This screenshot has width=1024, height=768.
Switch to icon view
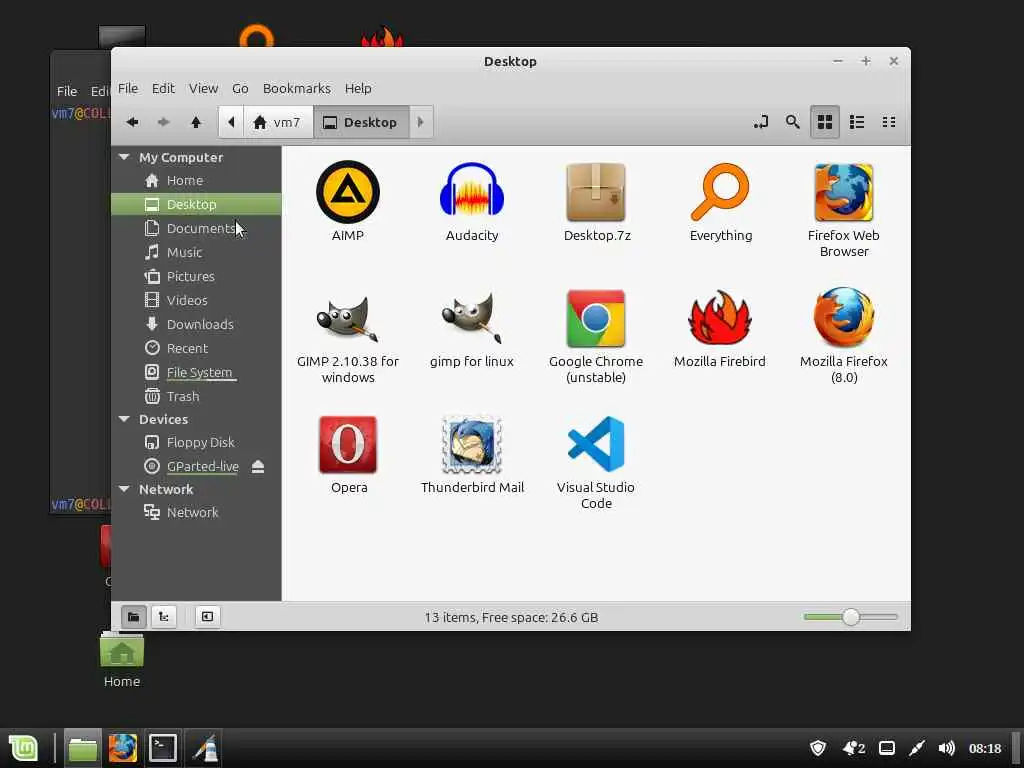click(x=825, y=122)
